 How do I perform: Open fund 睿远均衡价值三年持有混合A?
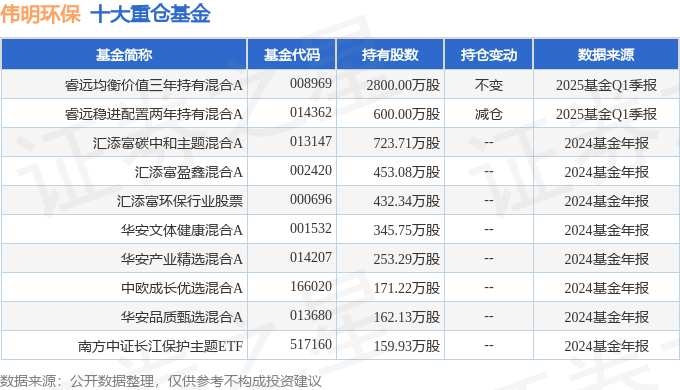[x=154, y=85]
